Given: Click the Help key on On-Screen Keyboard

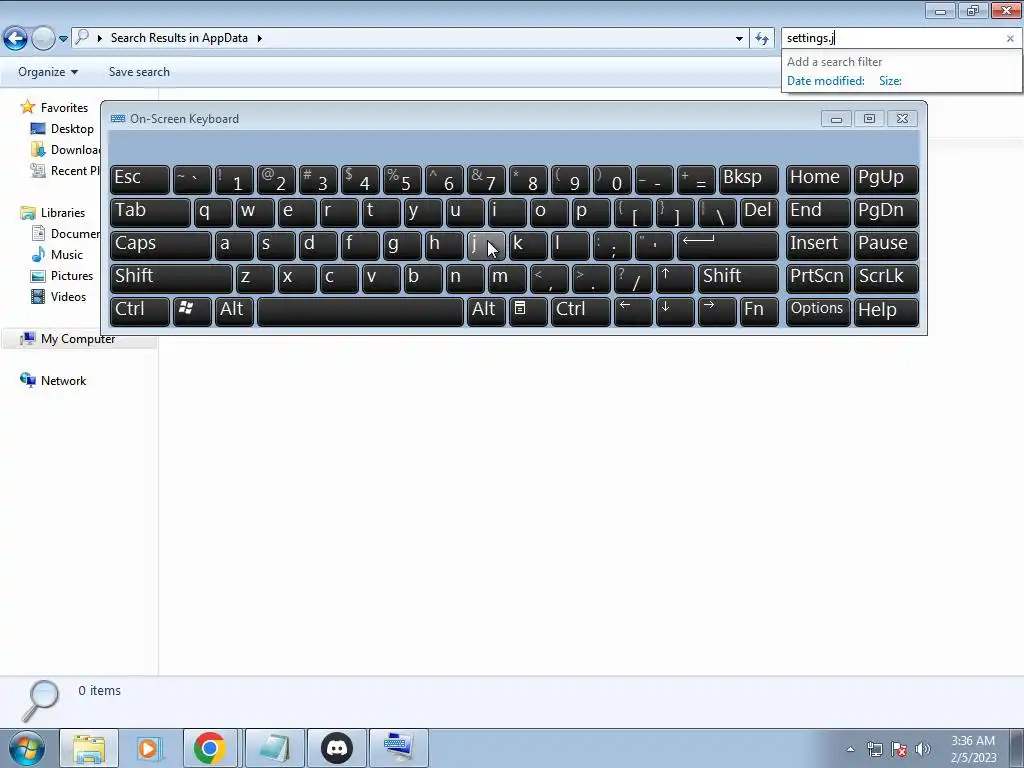Looking at the screenshot, I should pyautogui.click(x=886, y=312).
